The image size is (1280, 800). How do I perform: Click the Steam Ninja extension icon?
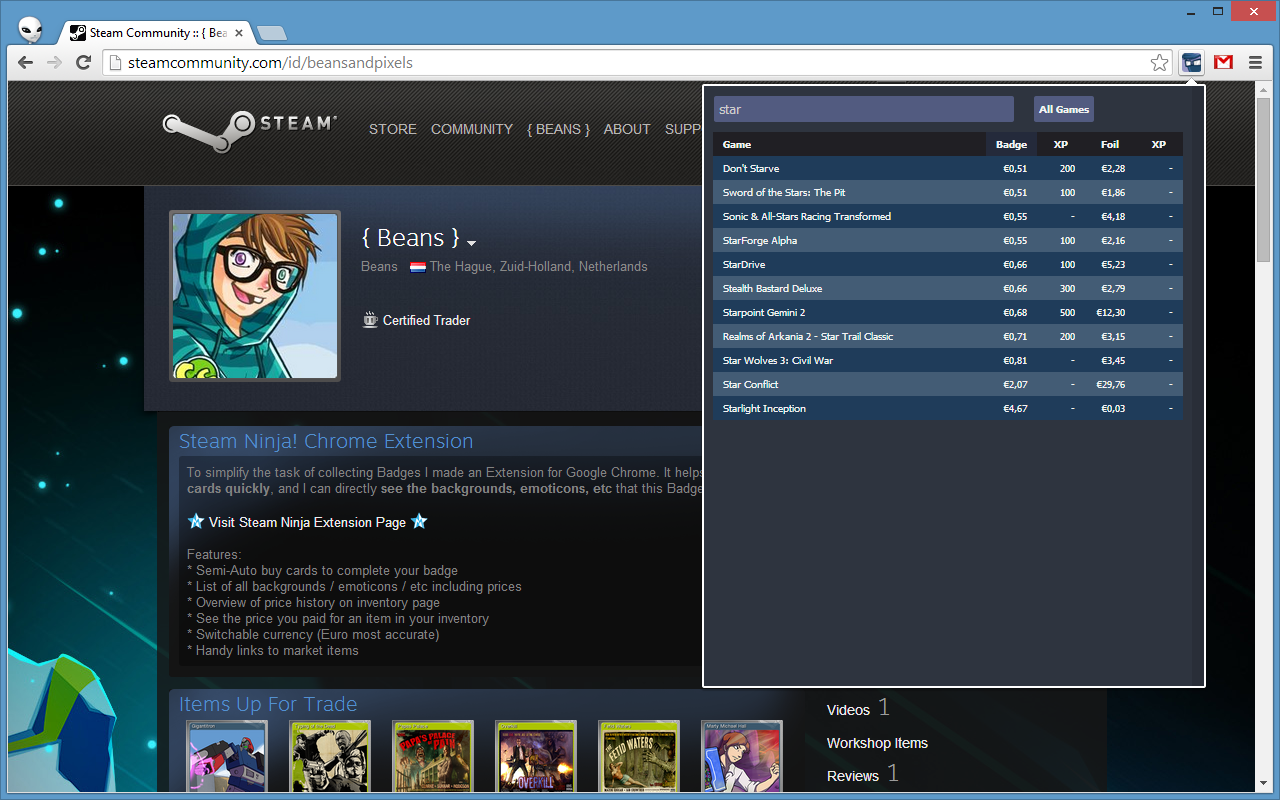(x=1191, y=62)
